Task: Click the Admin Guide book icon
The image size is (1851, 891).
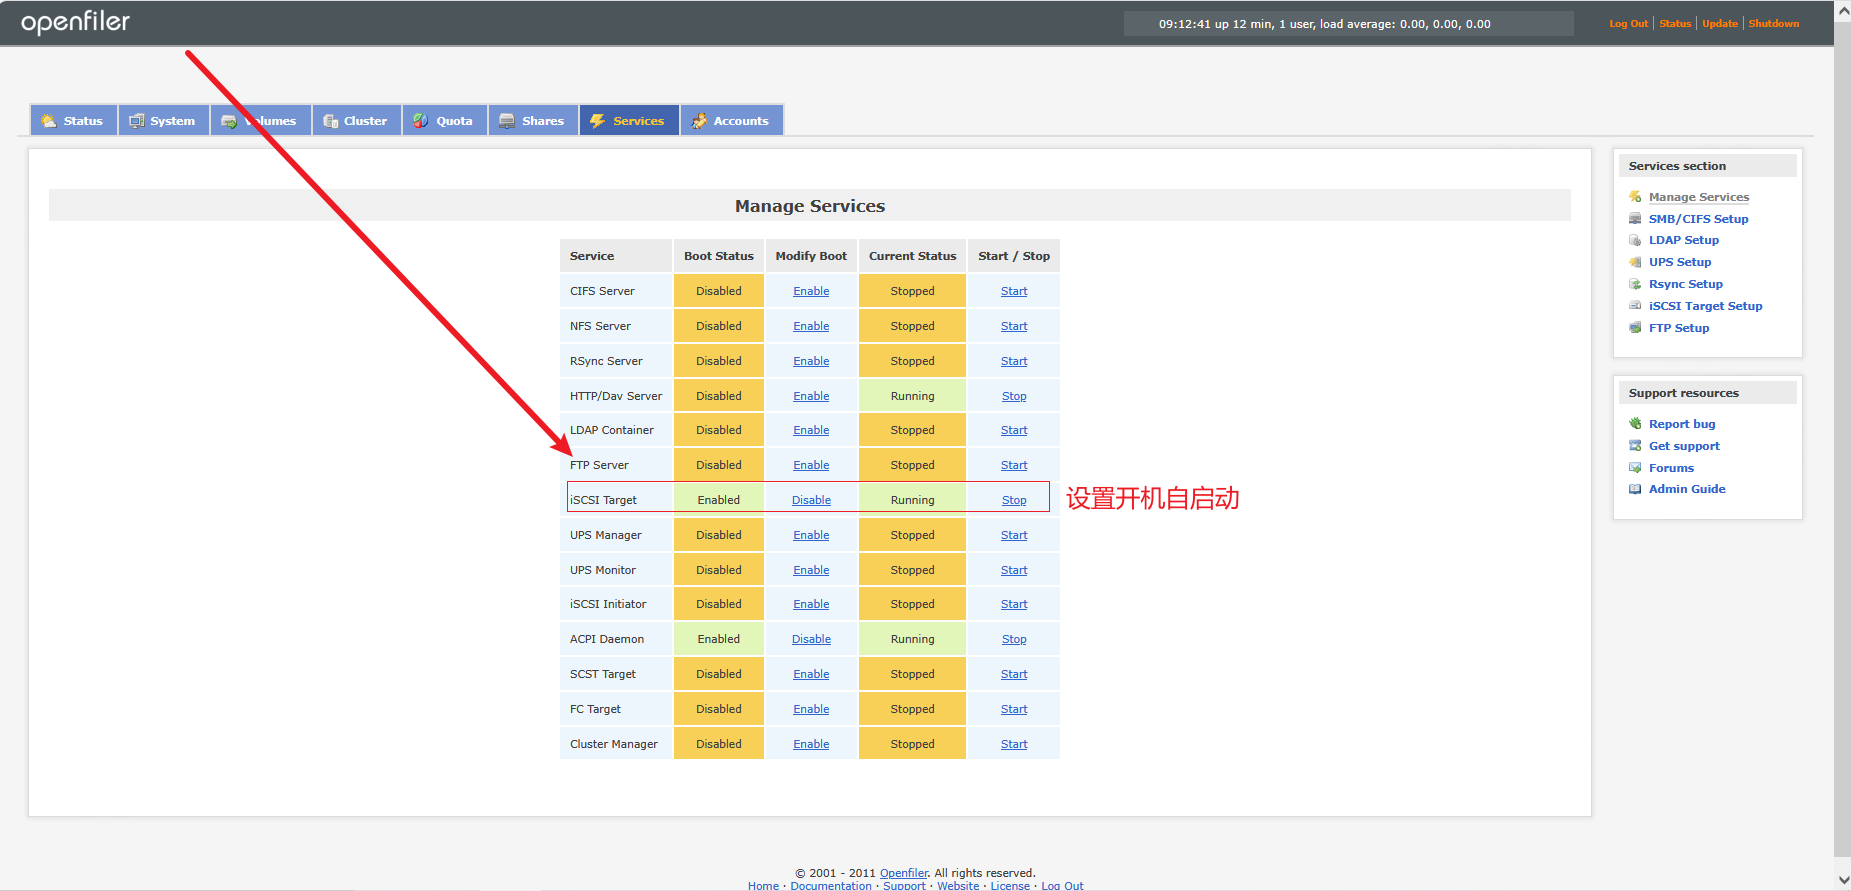Action: [x=1635, y=489]
